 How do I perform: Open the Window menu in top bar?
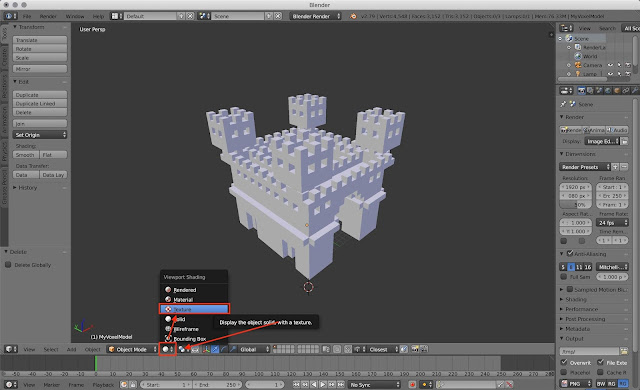point(75,16)
